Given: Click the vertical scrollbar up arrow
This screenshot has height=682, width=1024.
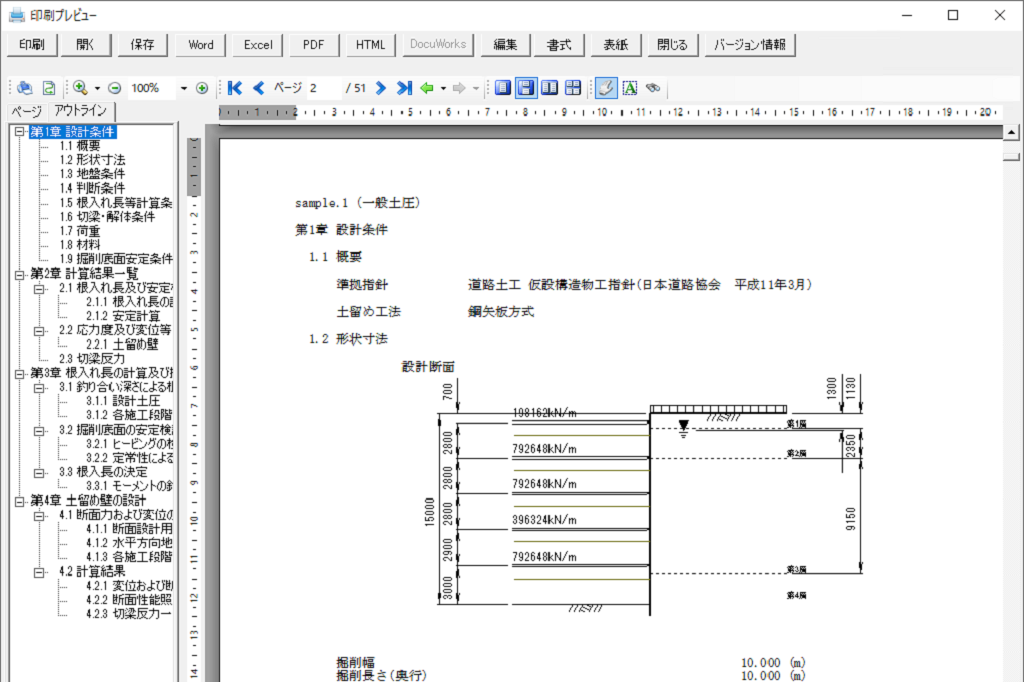Looking at the screenshot, I should point(1011,133).
